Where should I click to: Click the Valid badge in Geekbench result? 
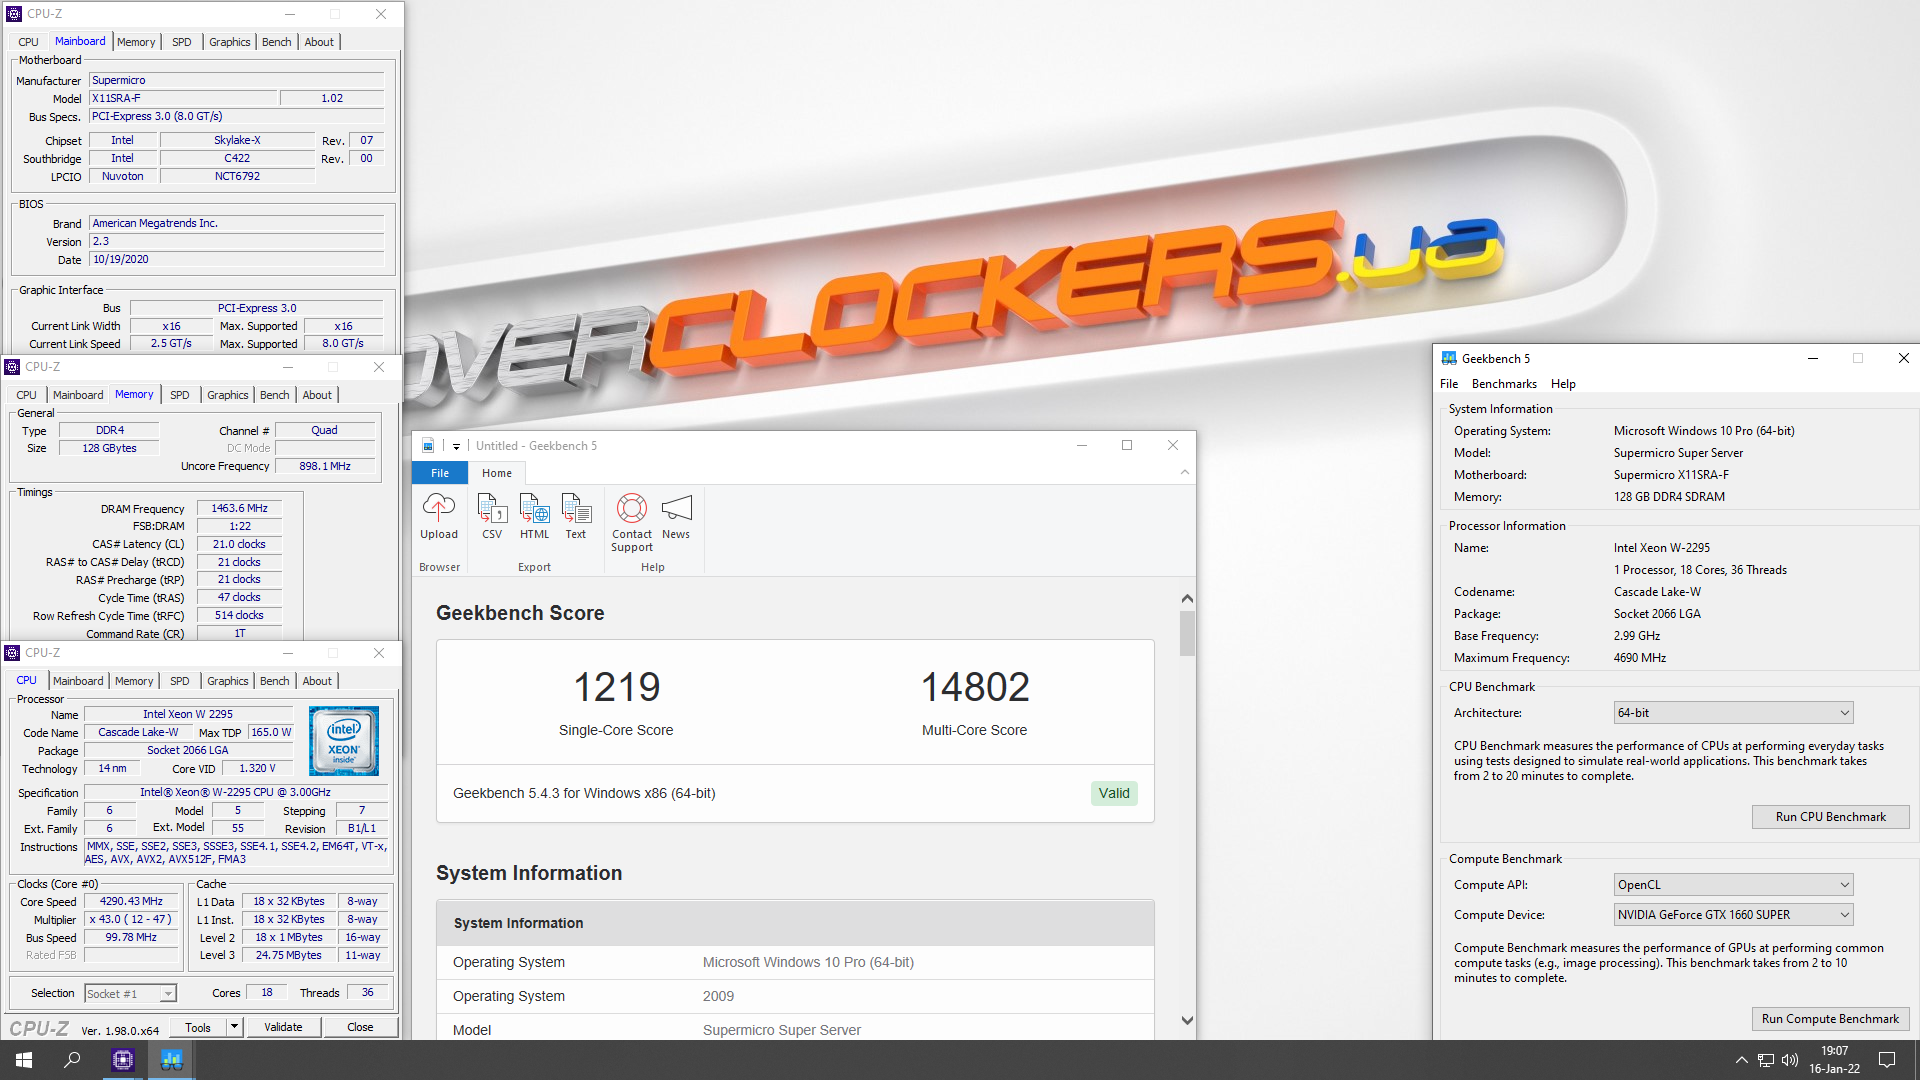[x=1114, y=793]
